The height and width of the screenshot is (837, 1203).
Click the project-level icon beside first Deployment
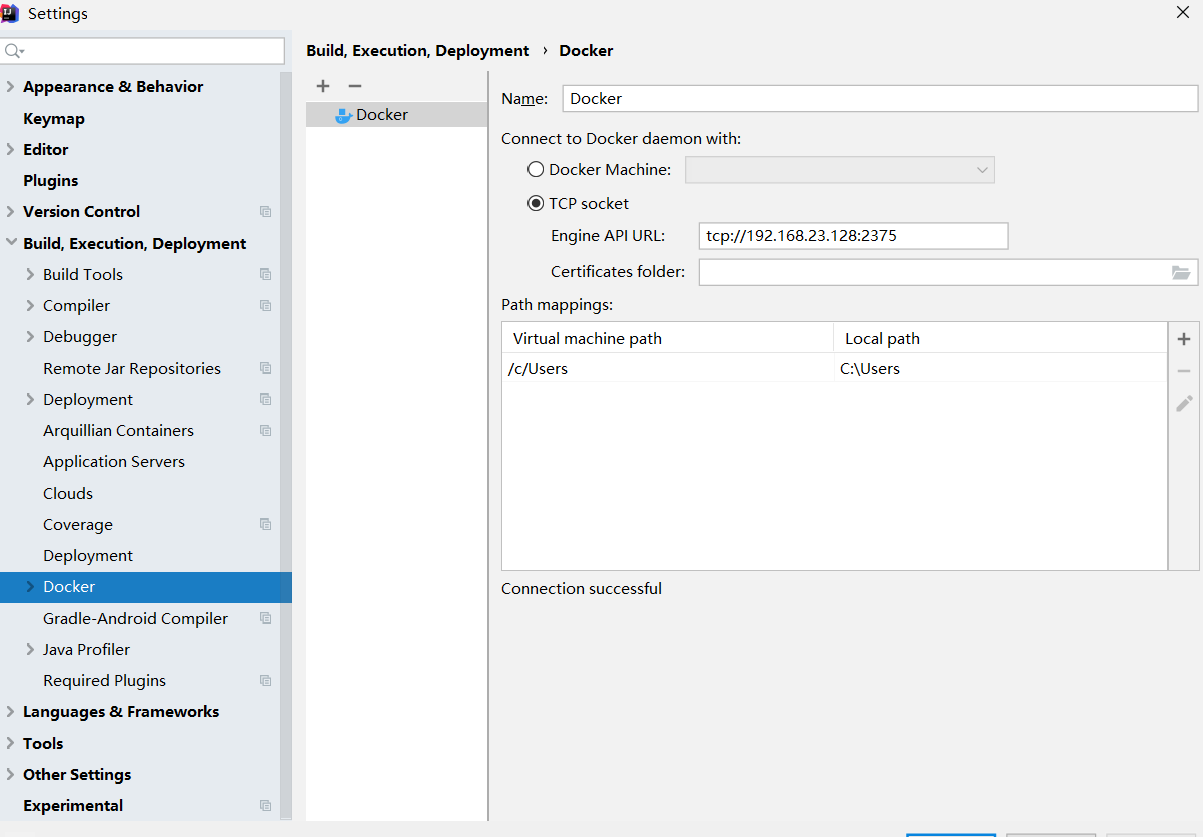[265, 399]
